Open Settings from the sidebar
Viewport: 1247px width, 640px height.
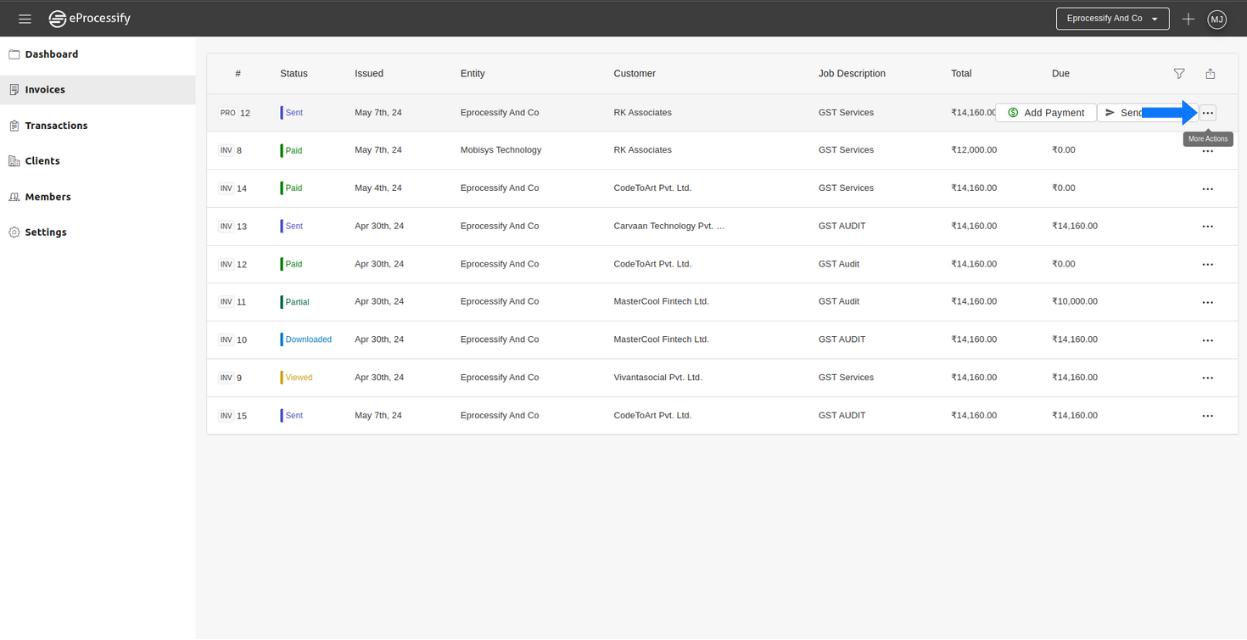coord(45,233)
